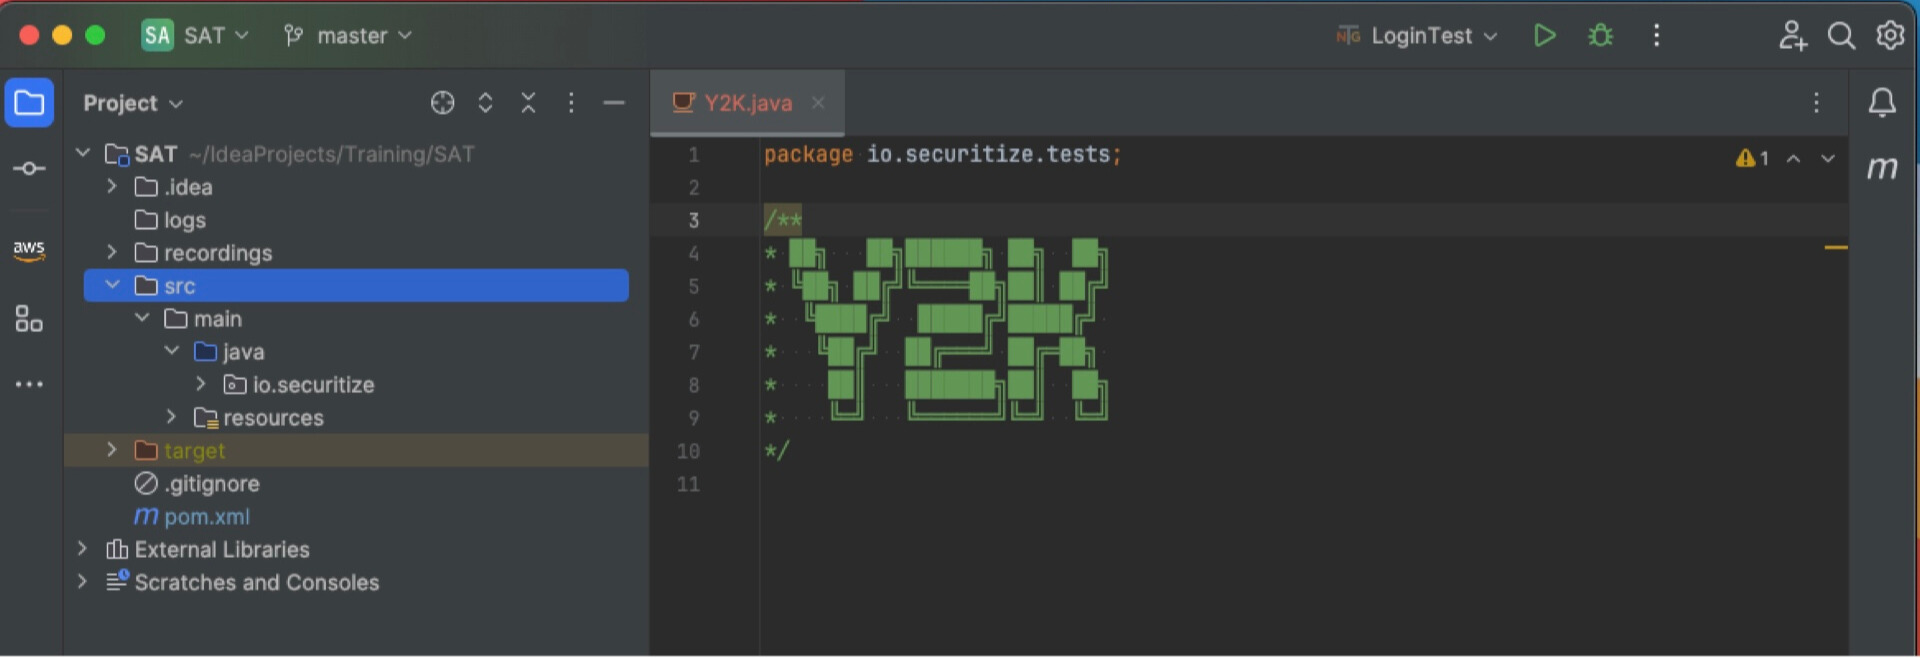Screen dimensions: 1920x658
Task: Open the Structure tool window
Action: point(29,319)
